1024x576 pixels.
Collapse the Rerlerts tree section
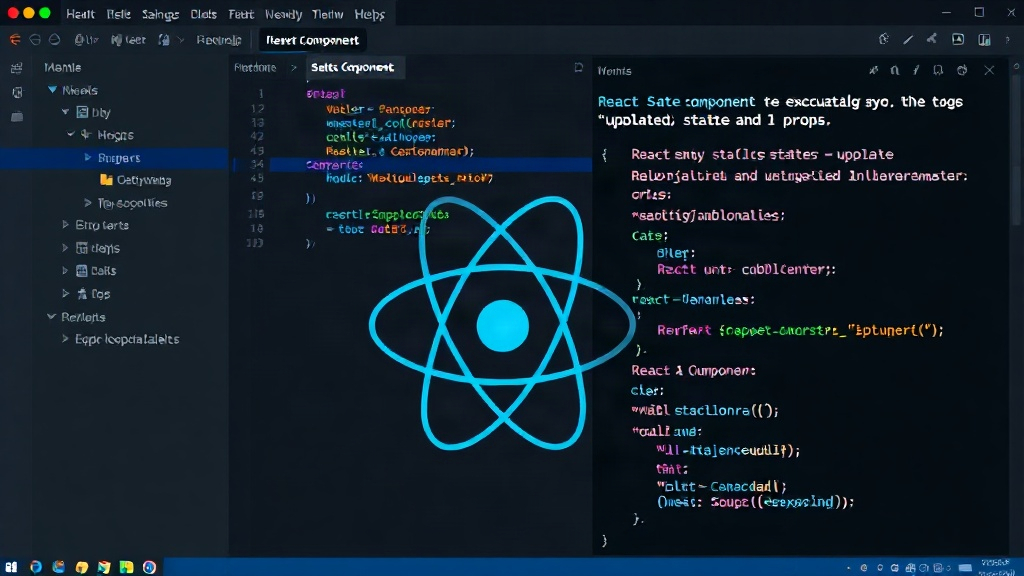(51, 317)
